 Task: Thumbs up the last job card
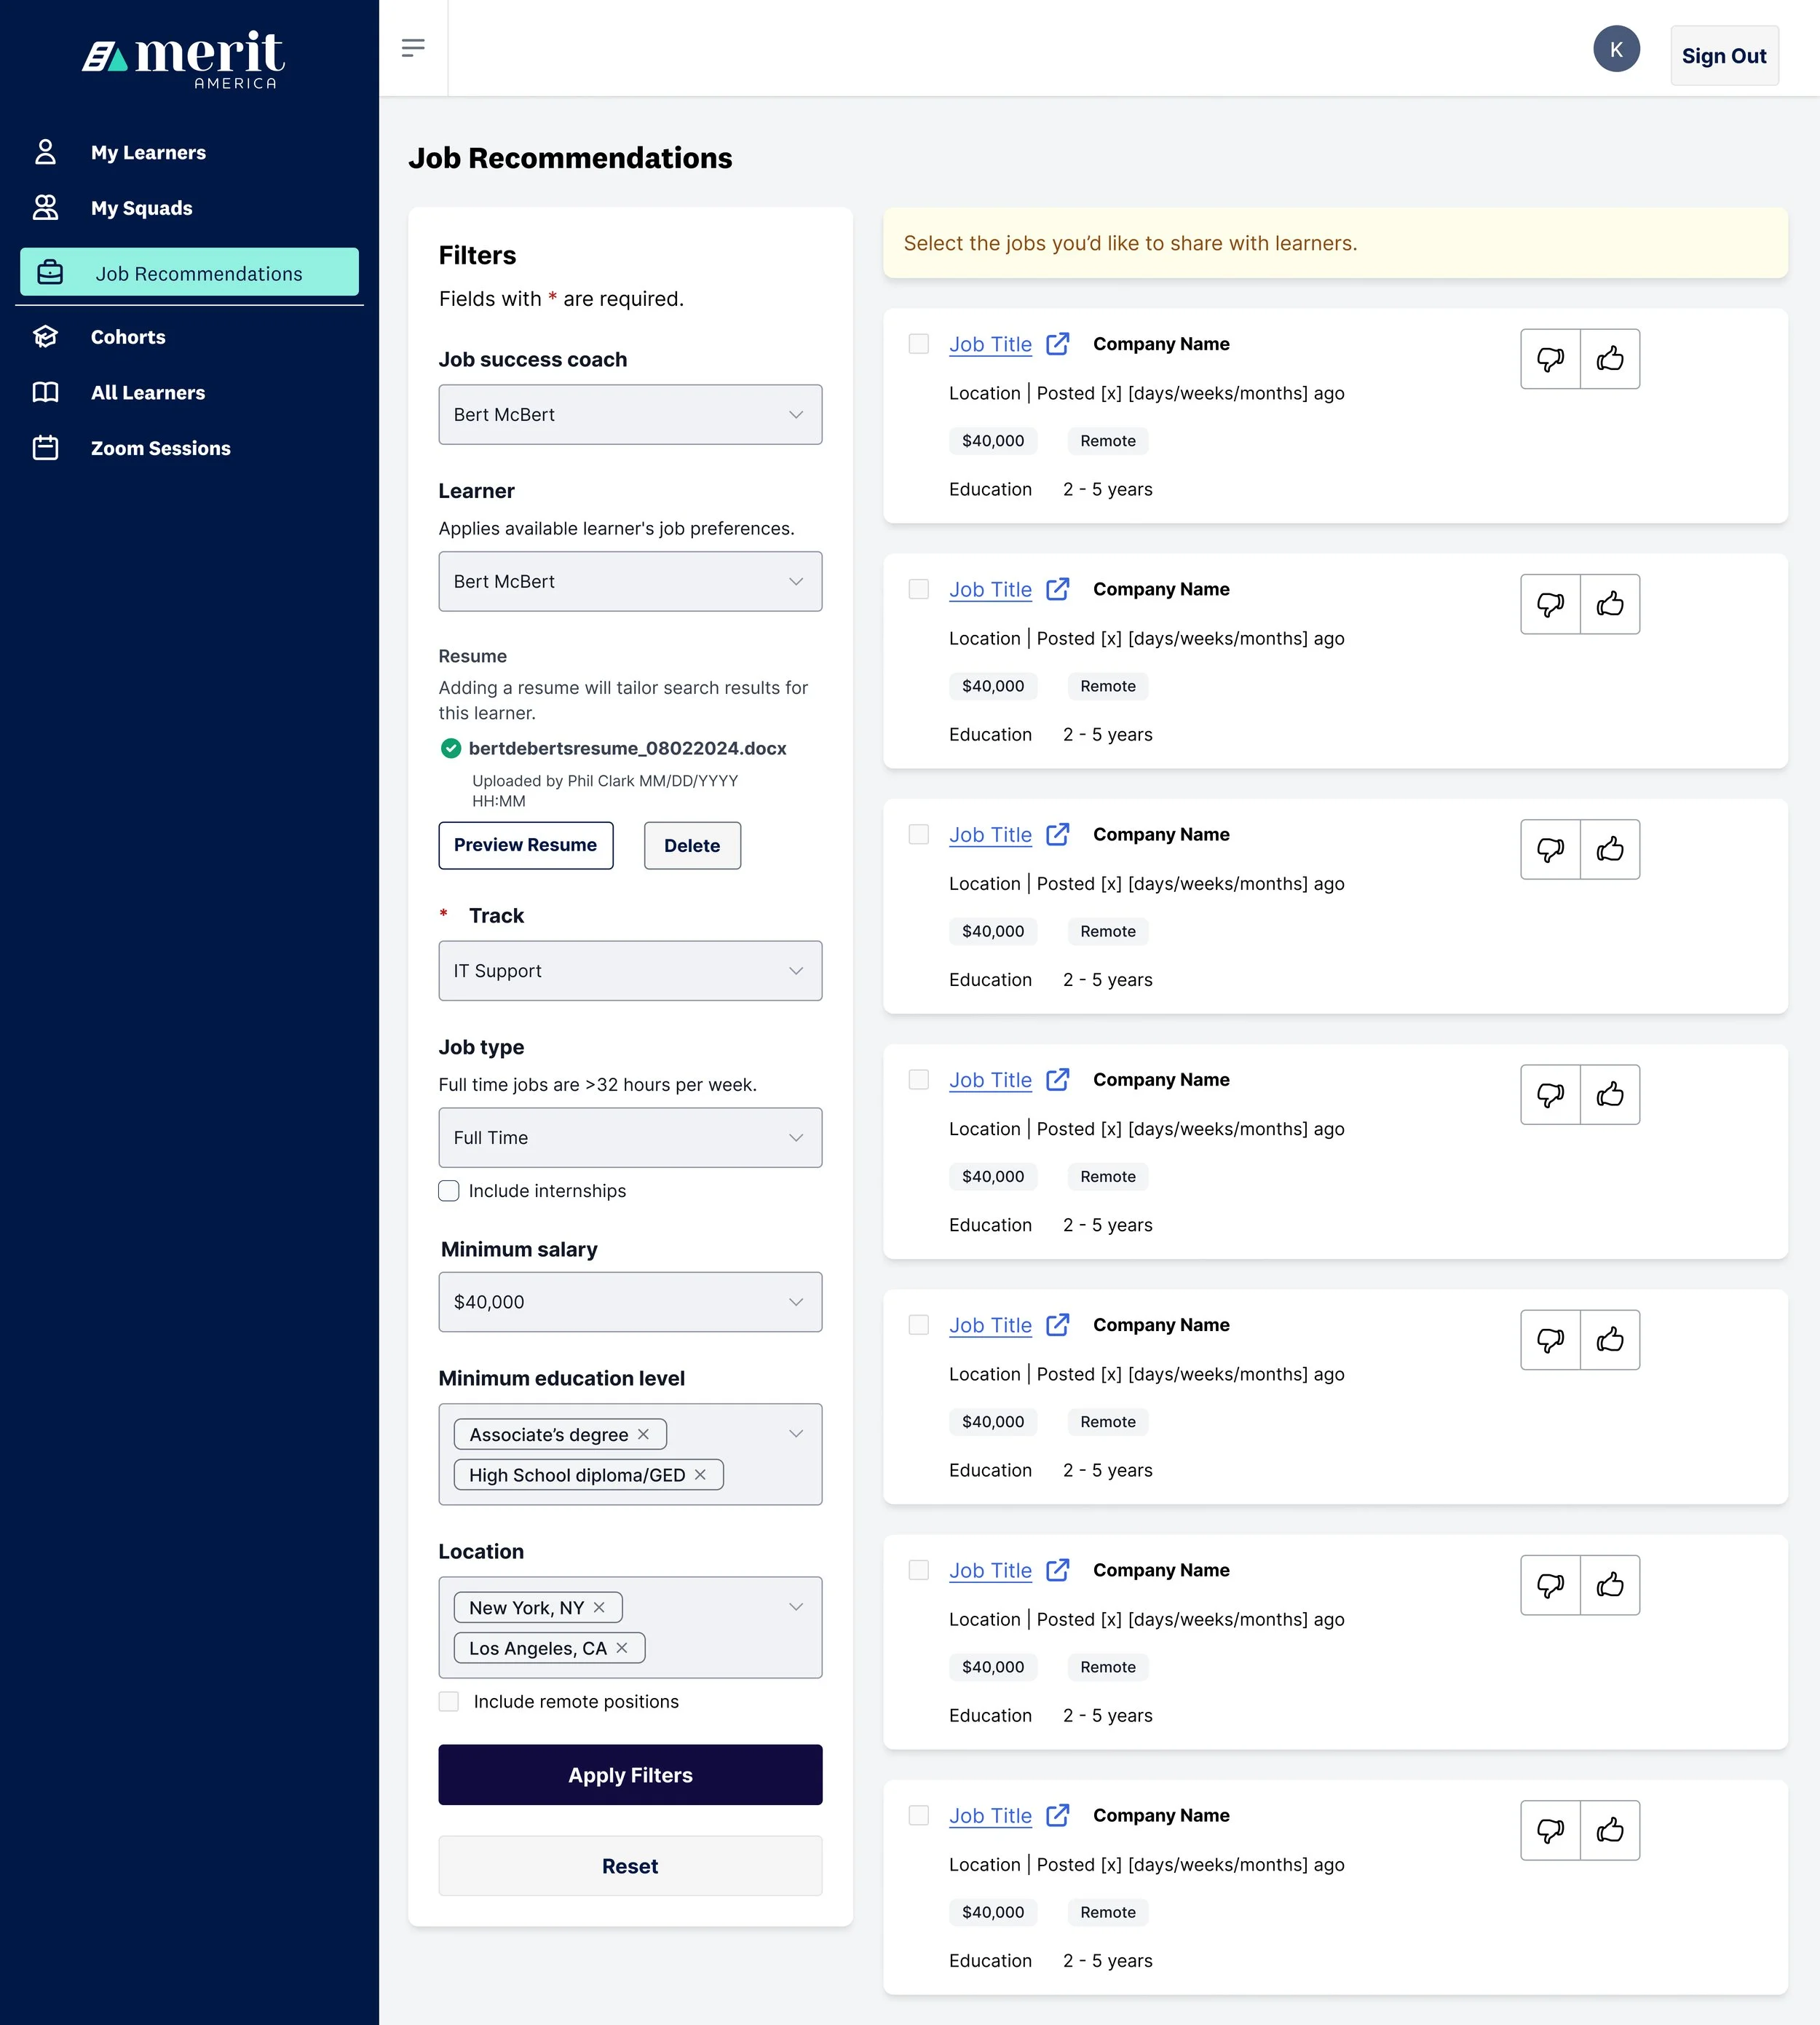tap(1610, 1830)
